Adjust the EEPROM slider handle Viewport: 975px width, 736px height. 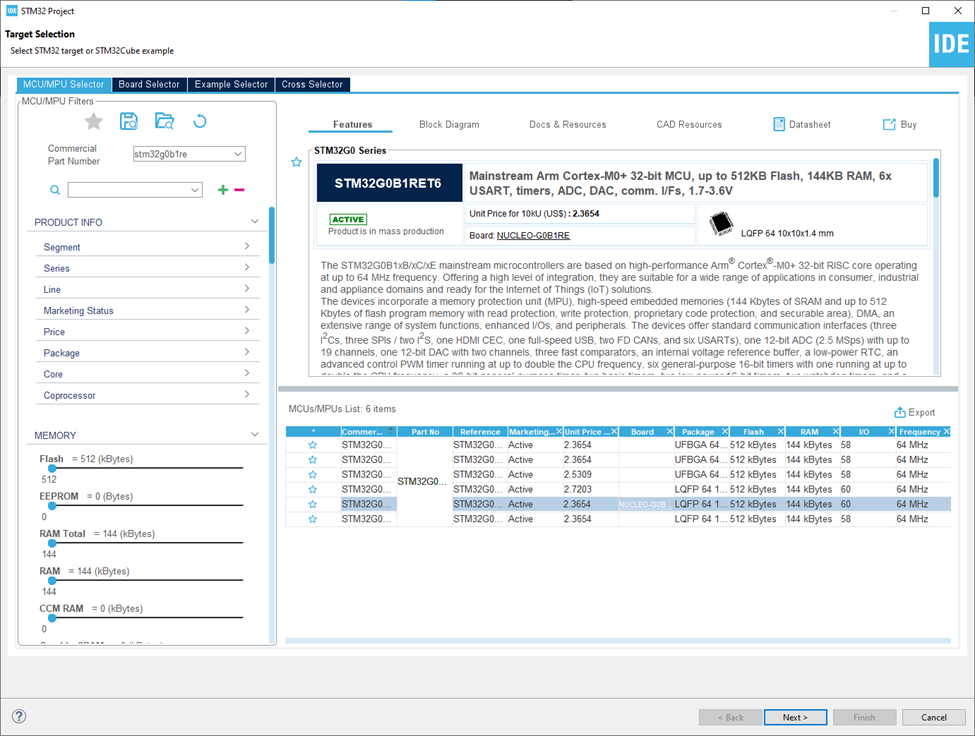click(52, 505)
